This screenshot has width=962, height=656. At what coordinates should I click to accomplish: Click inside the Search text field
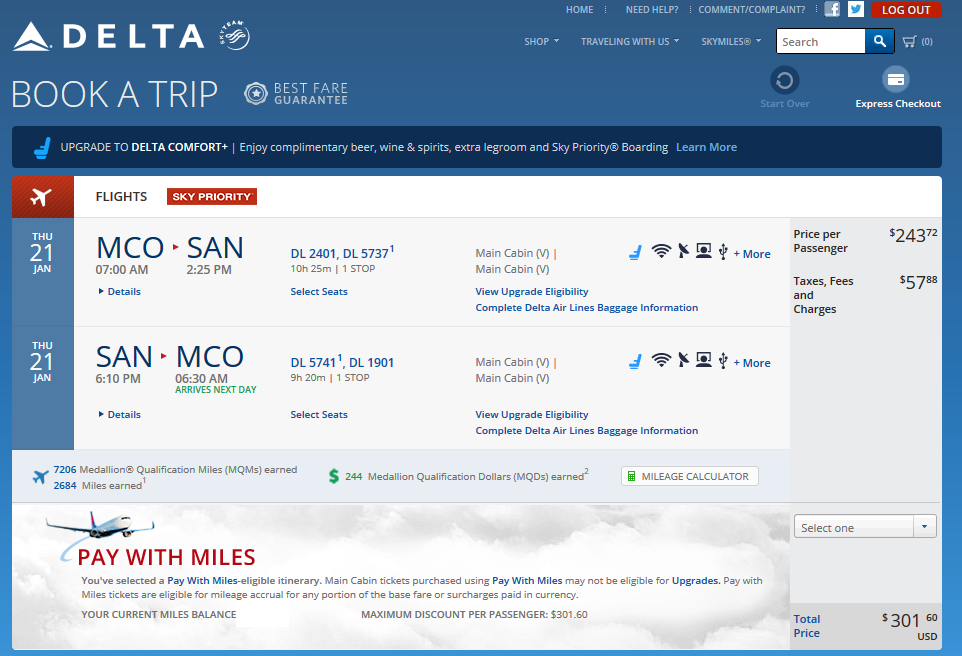(820, 42)
